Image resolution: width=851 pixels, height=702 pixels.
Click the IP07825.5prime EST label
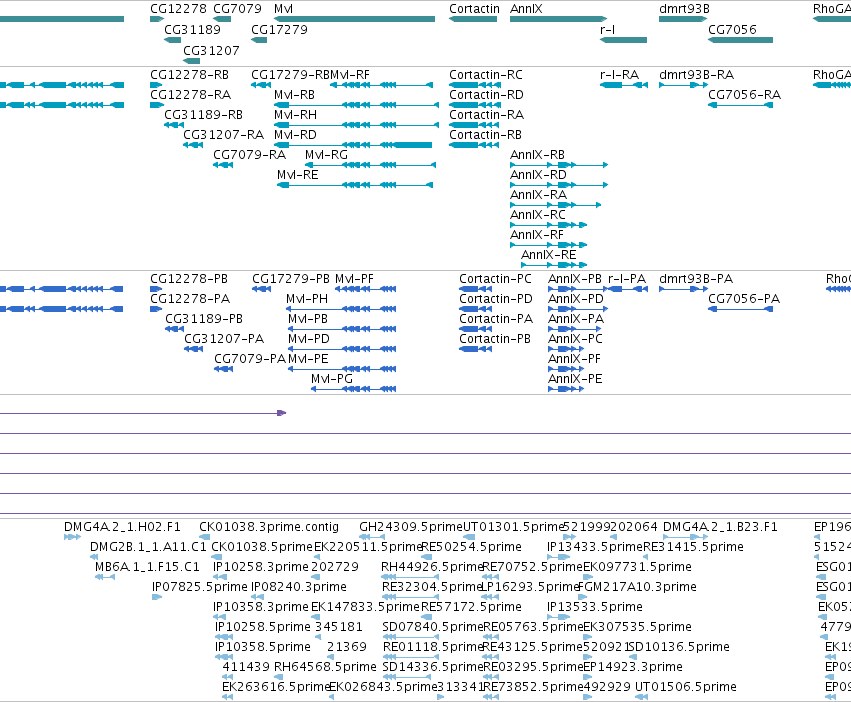(200, 587)
